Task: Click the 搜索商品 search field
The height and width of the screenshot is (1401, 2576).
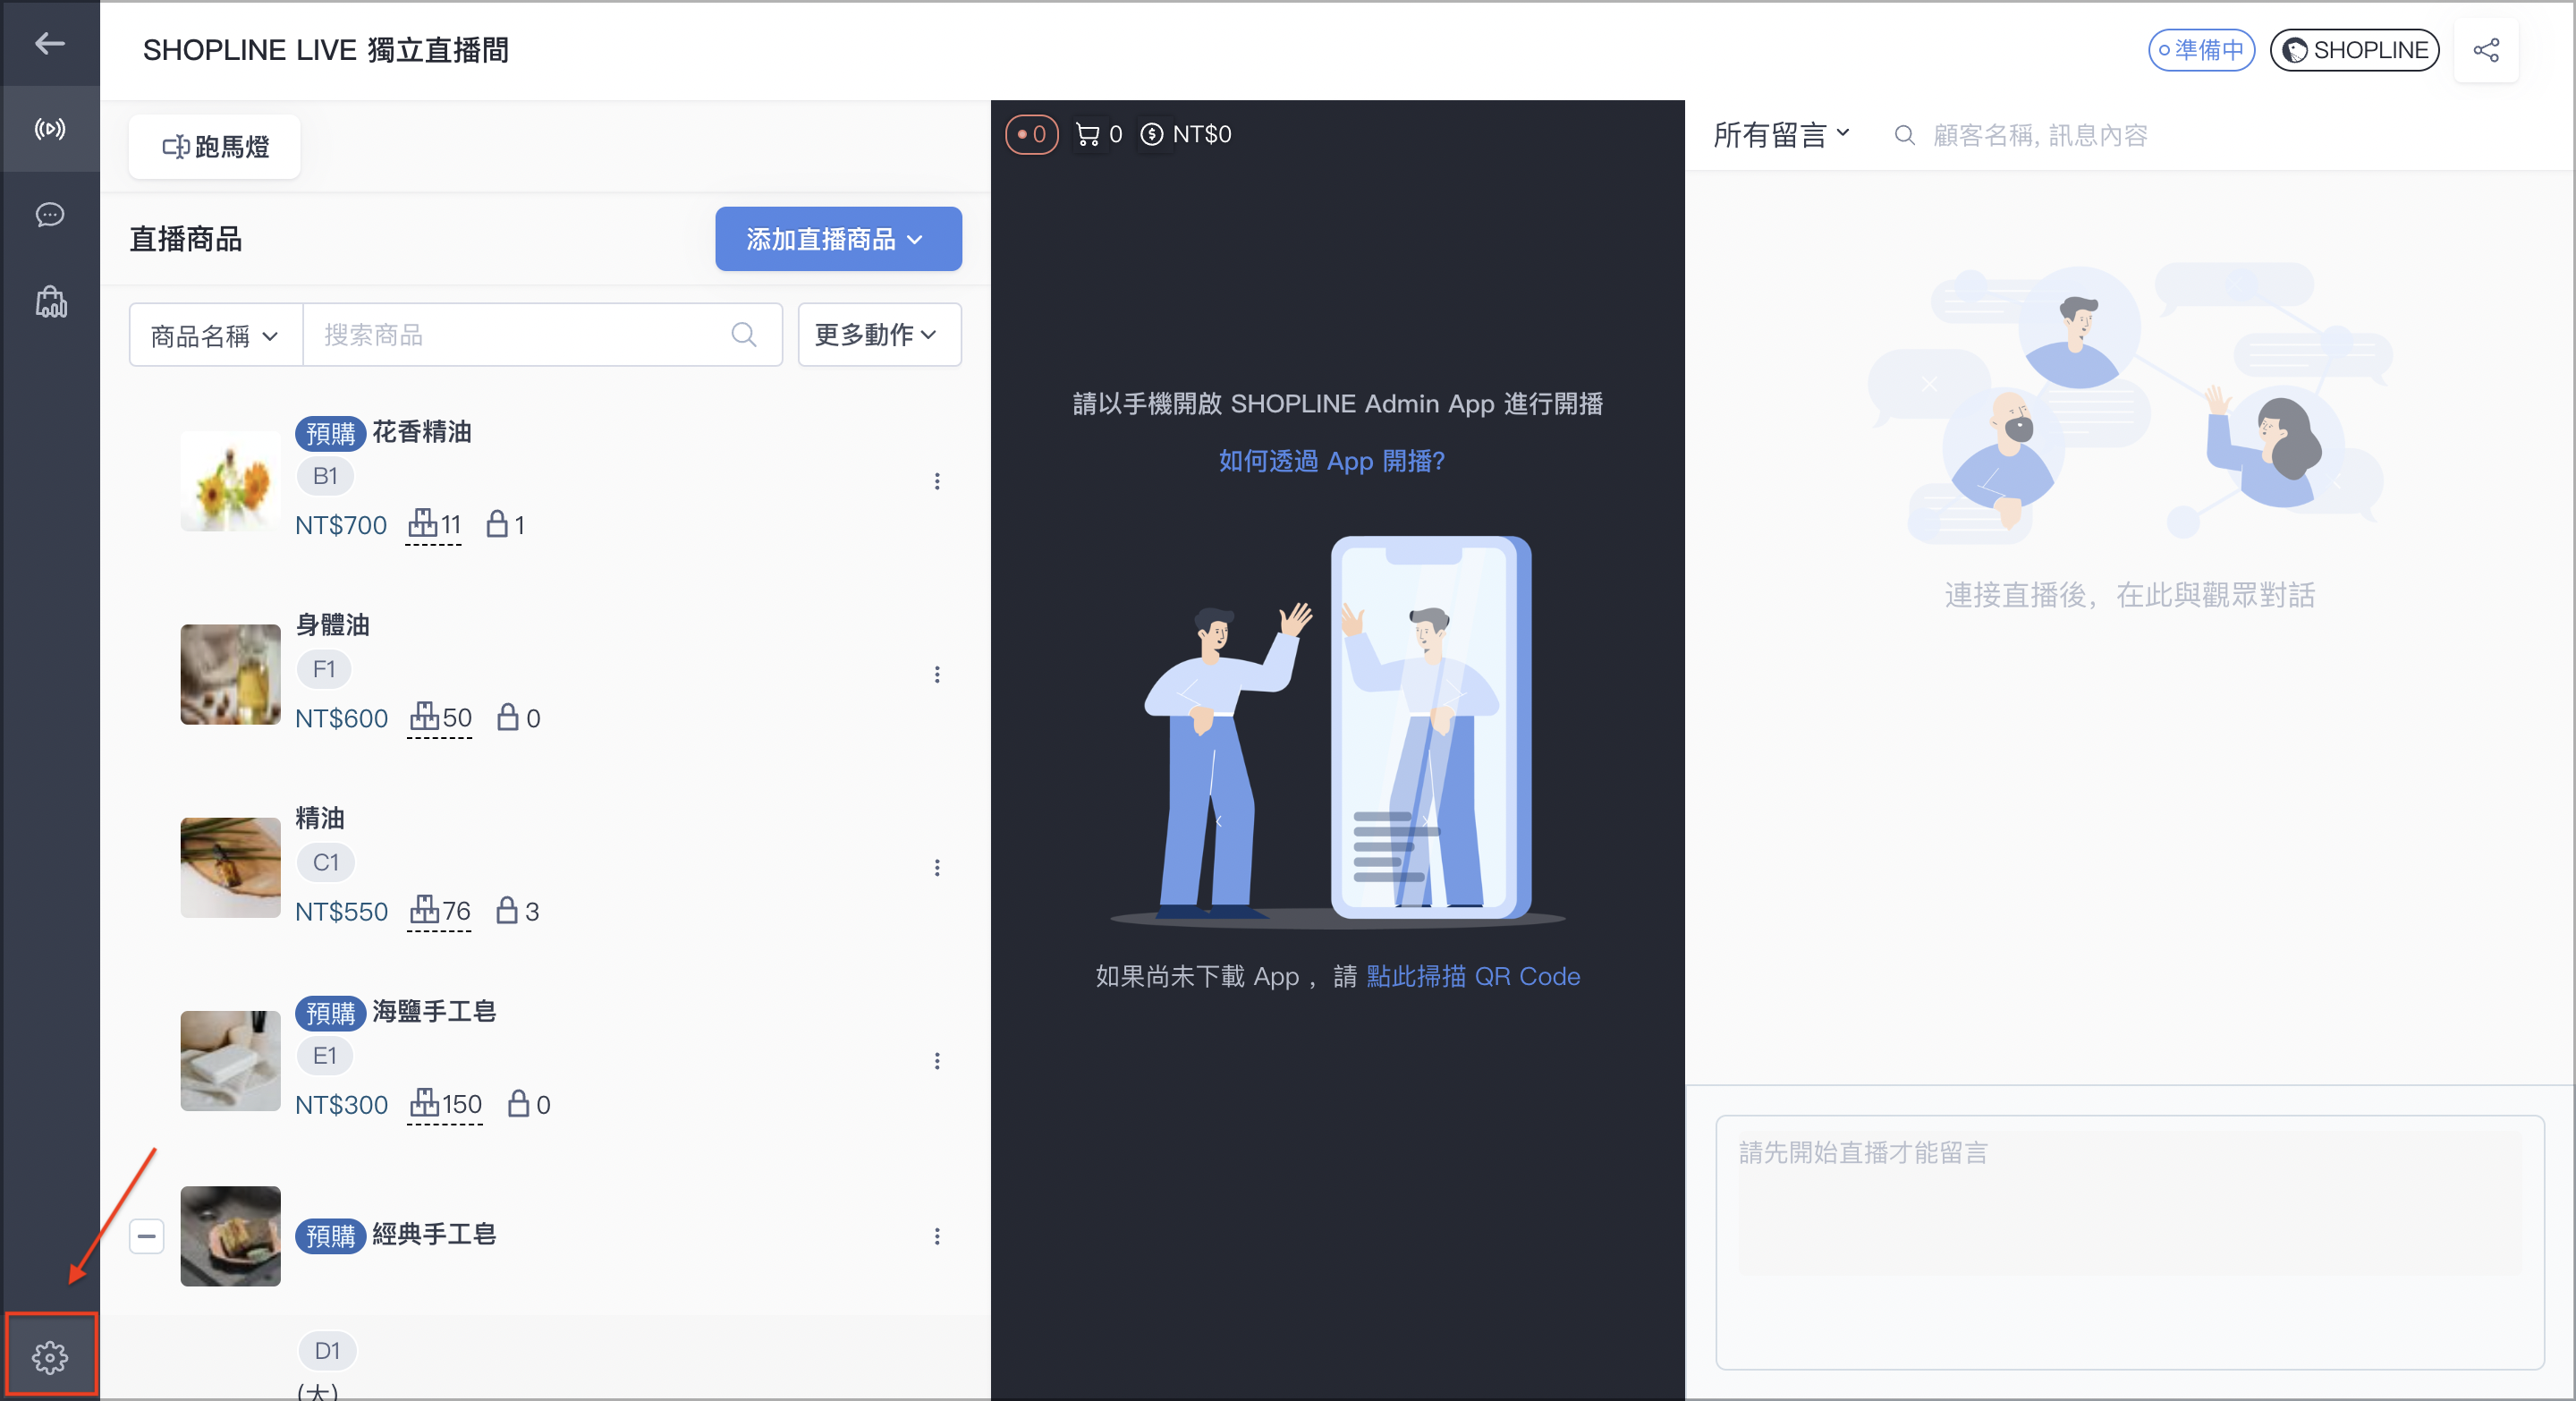Action: tap(542, 335)
